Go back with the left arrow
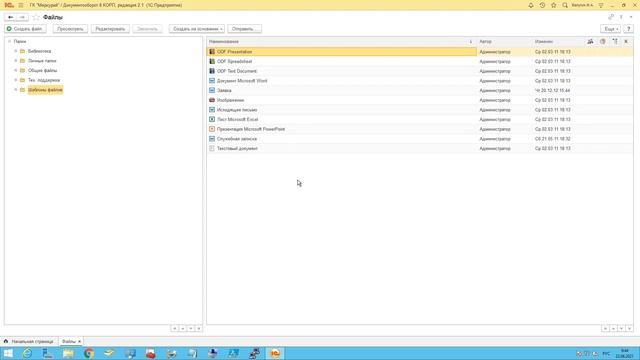Image resolution: width=640 pixels, height=360 pixels. click(x=11, y=17)
